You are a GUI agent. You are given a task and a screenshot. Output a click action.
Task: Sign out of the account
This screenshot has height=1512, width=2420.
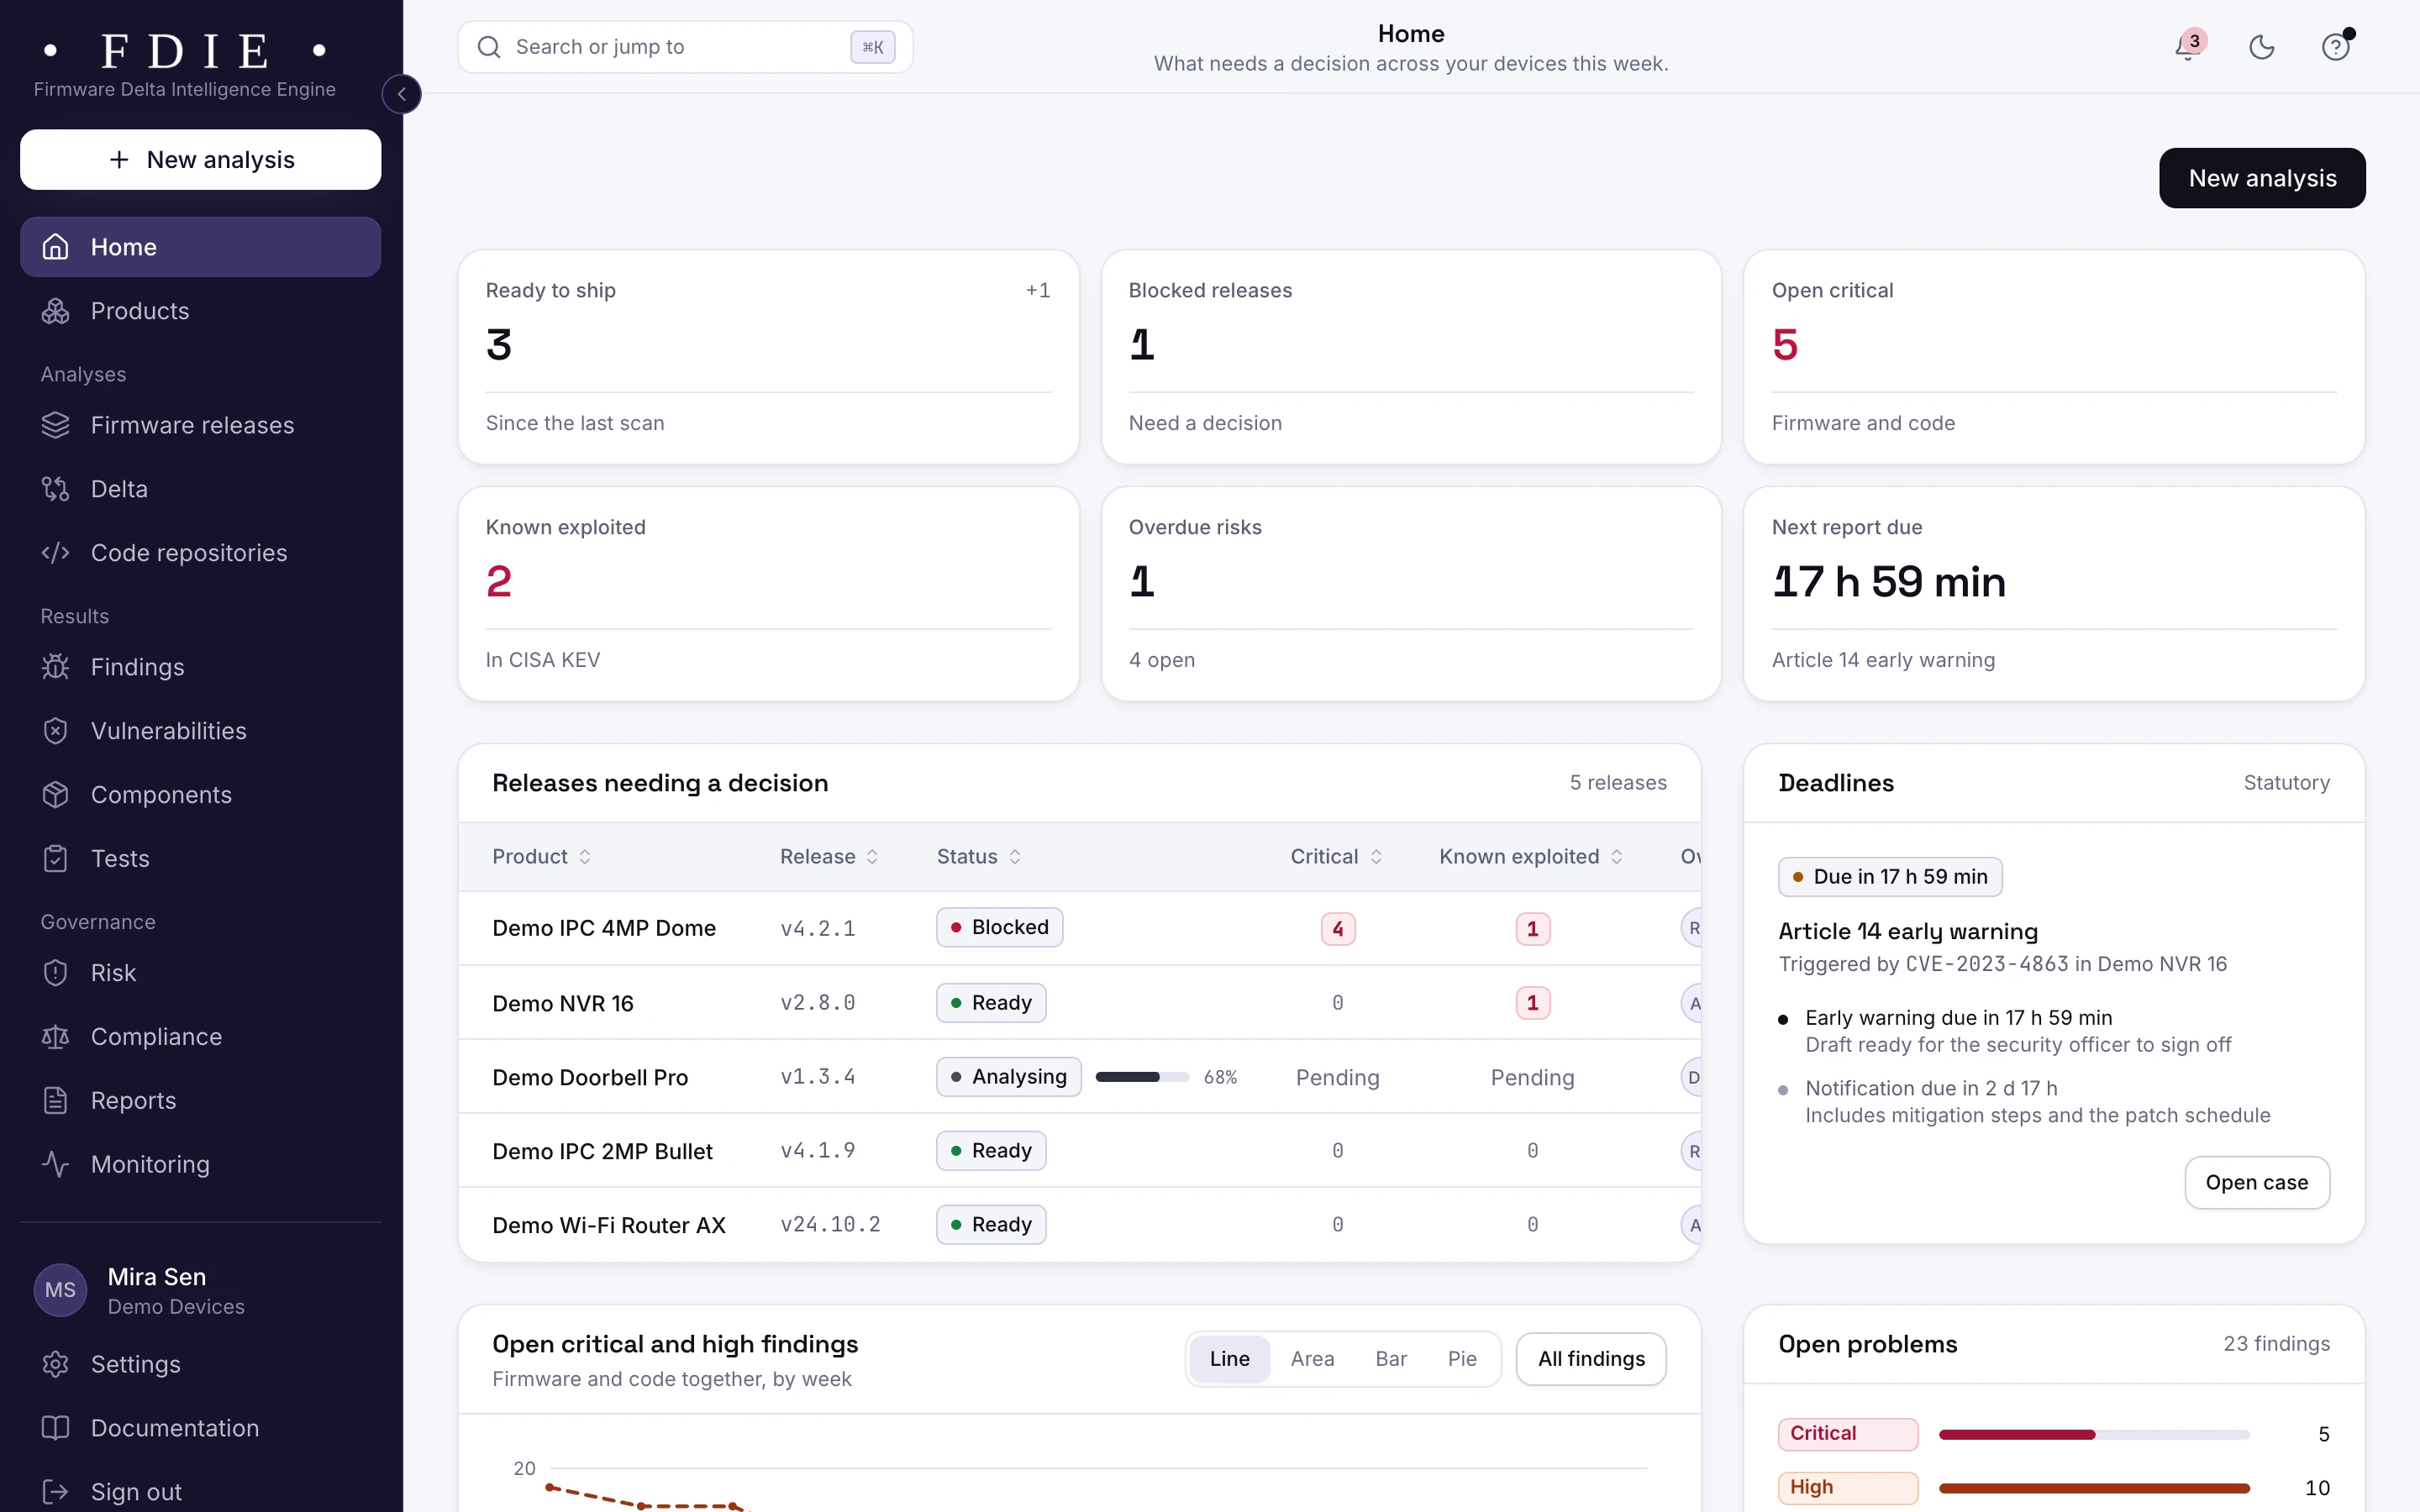[200, 1491]
